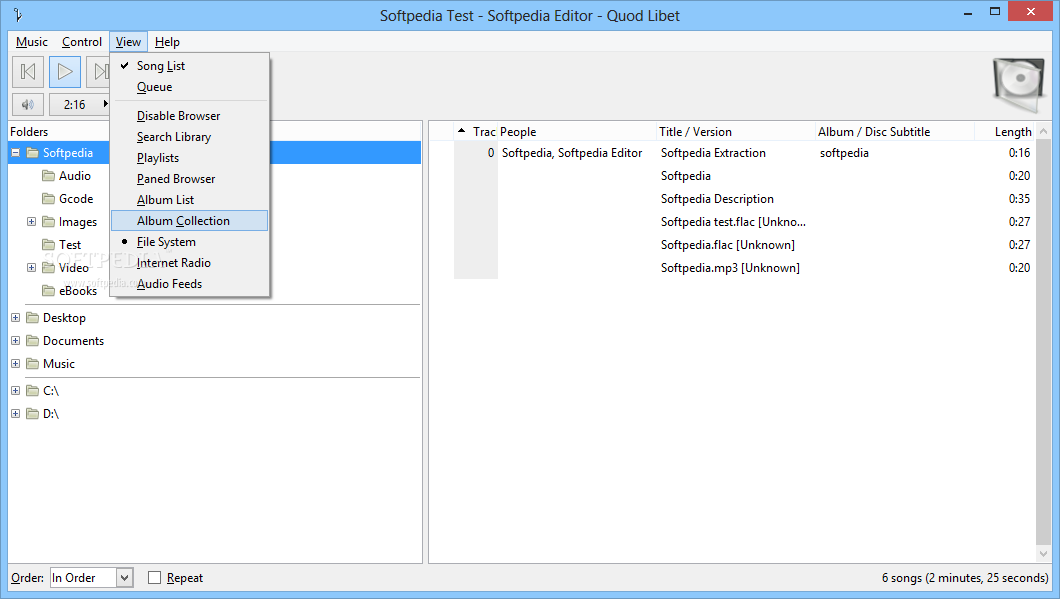Click the scrollbar up arrow
This screenshot has width=1060, height=599.
(1043, 131)
